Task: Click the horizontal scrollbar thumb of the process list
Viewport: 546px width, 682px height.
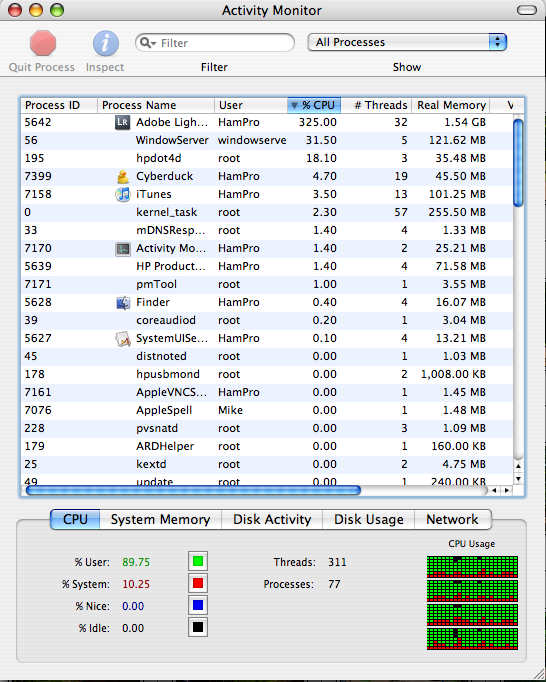Action: point(193,491)
